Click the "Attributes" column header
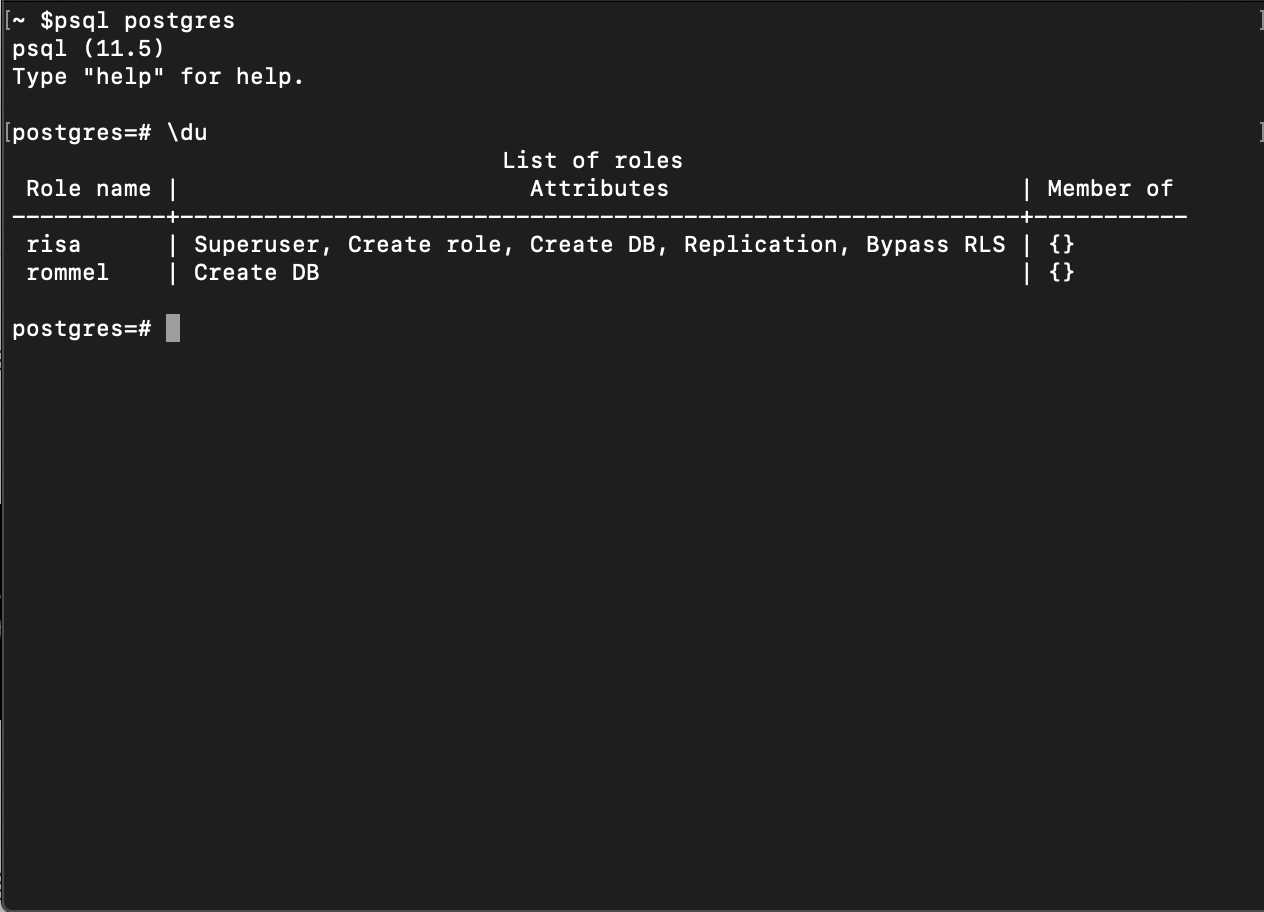Screen dimensions: 1264x912 pyautogui.click(x=599, y=188)
